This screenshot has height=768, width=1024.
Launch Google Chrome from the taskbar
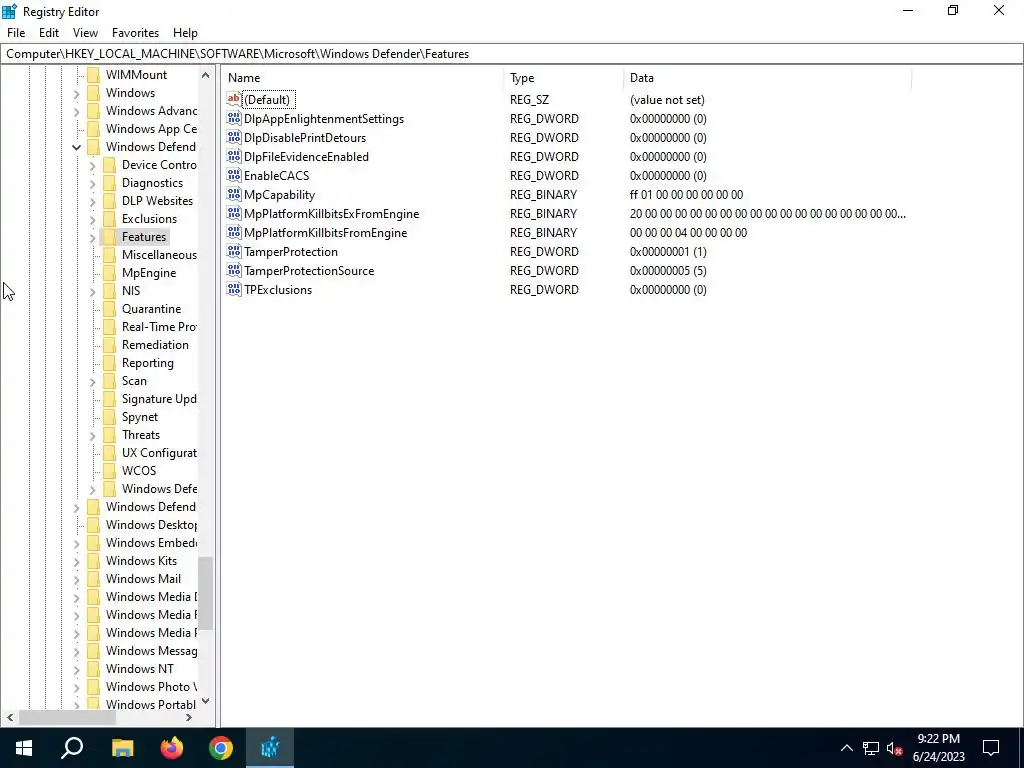[221, 748]
